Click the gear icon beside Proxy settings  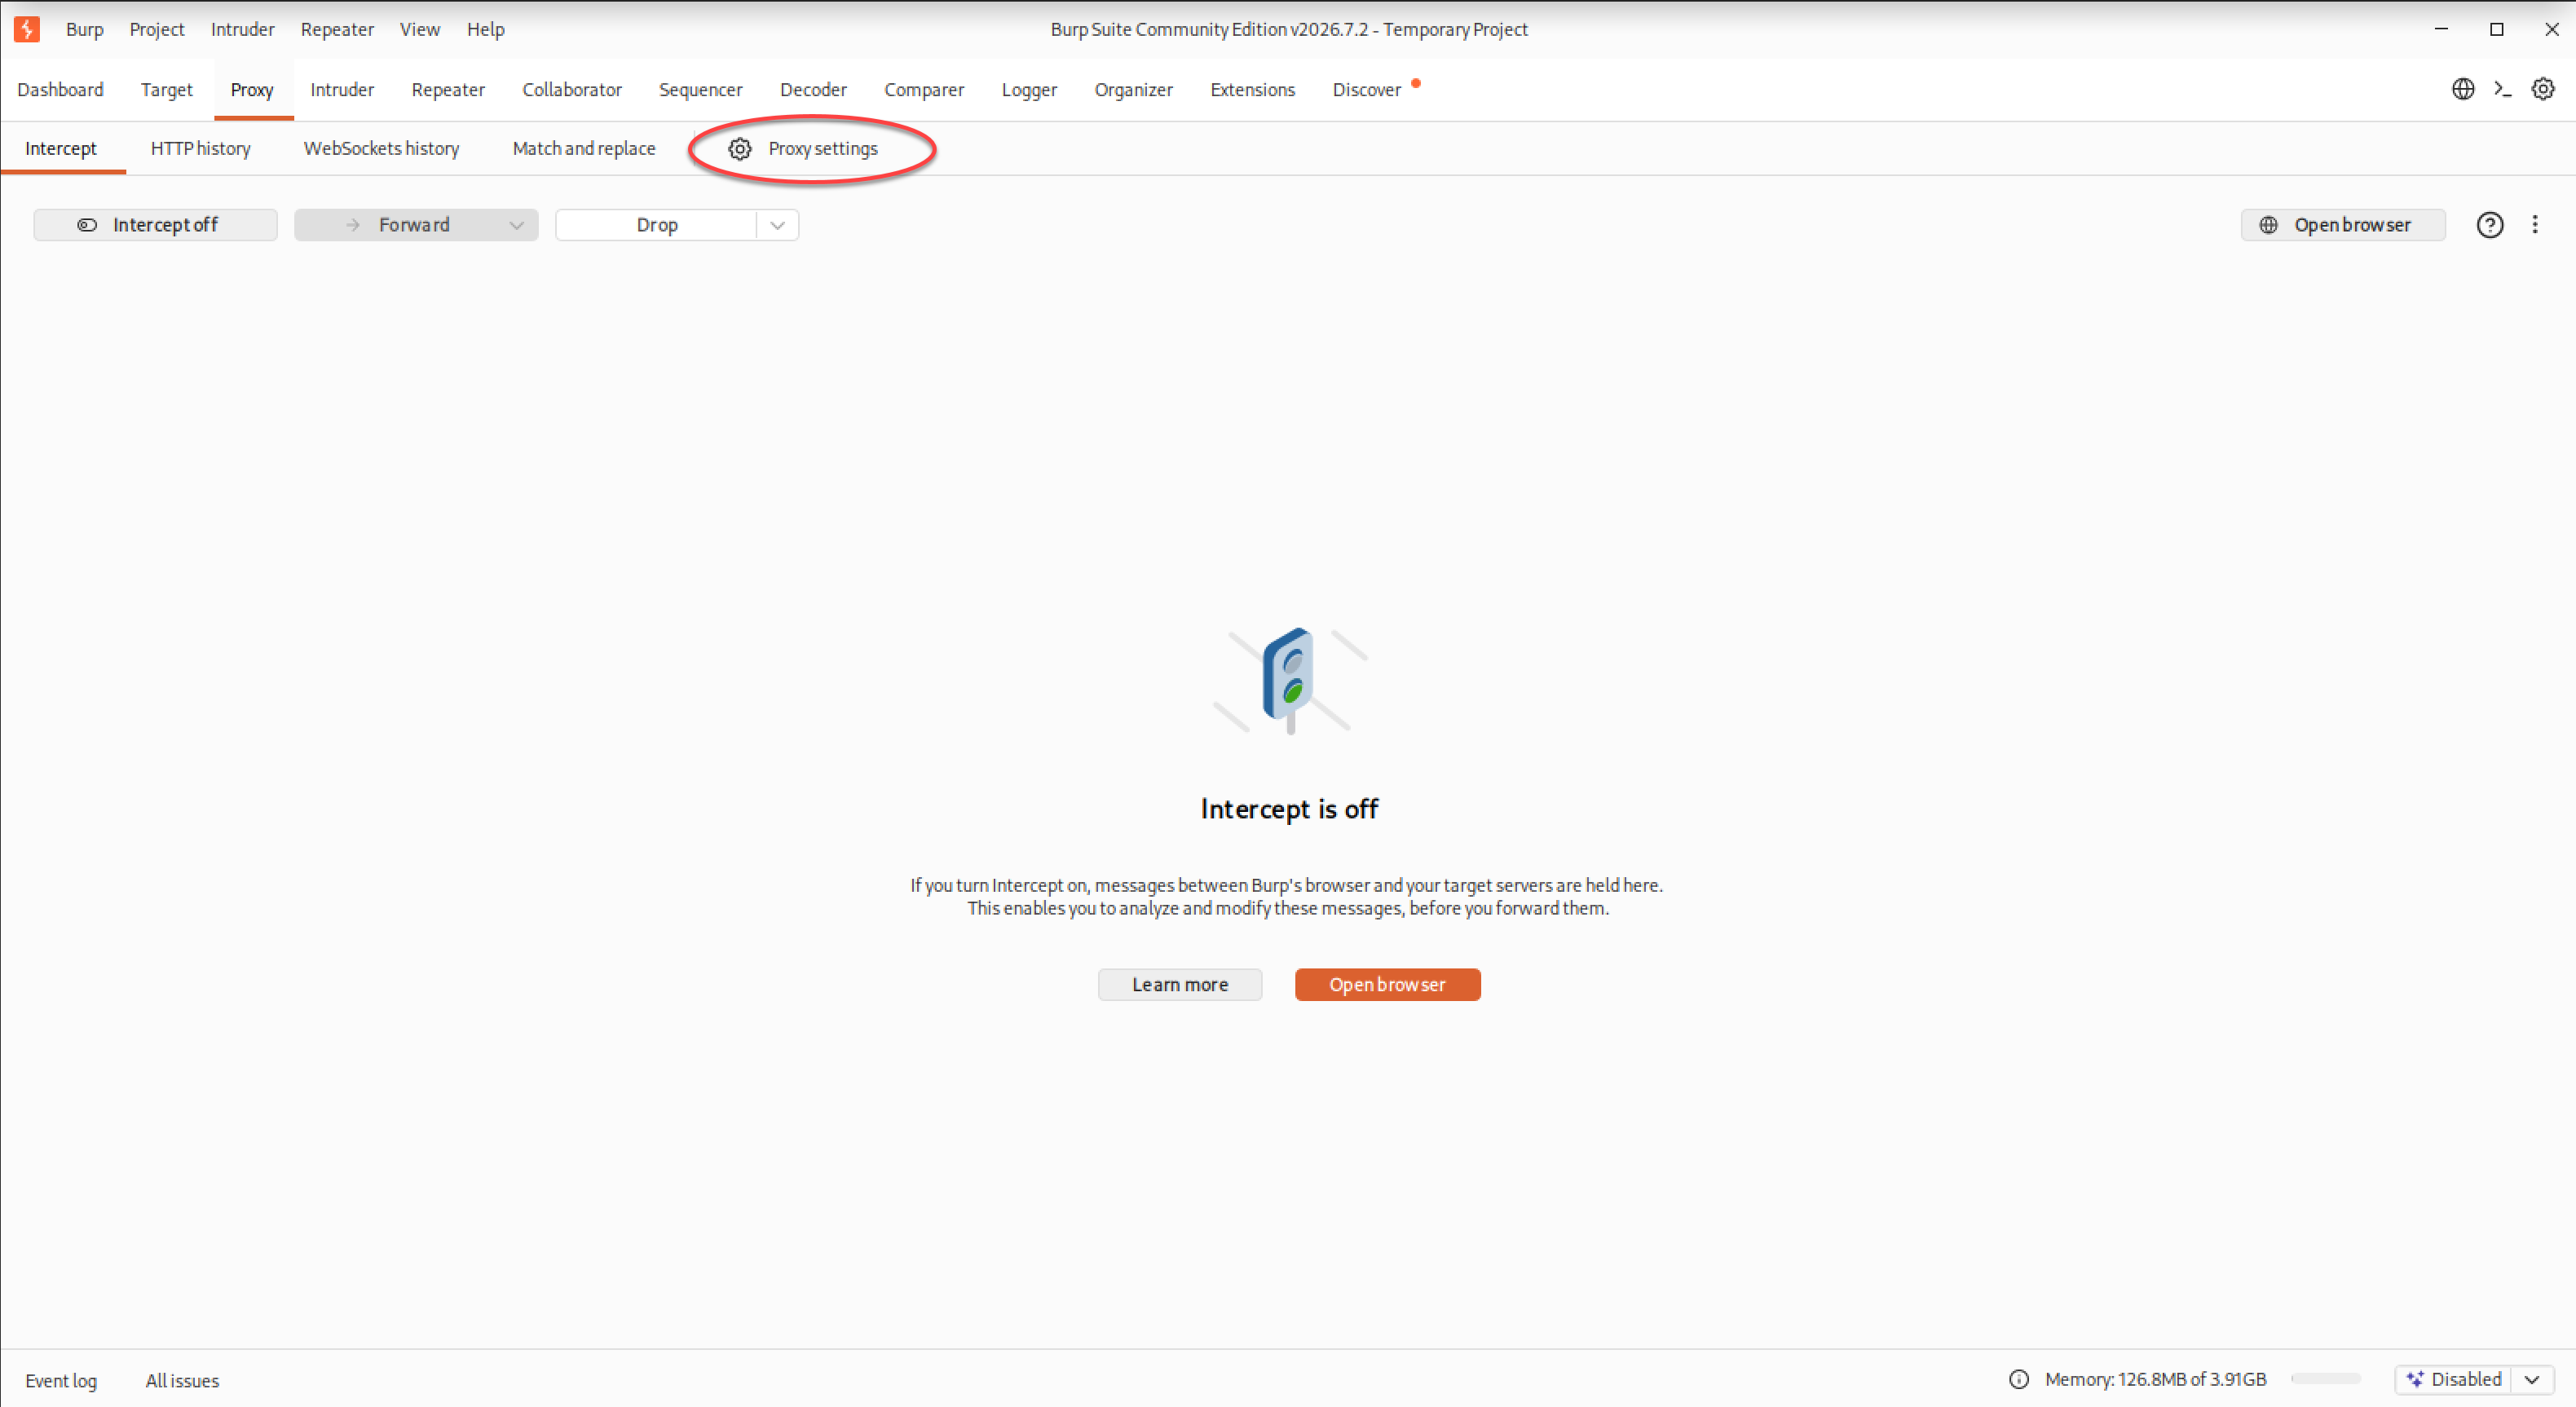tap(740, 149)
